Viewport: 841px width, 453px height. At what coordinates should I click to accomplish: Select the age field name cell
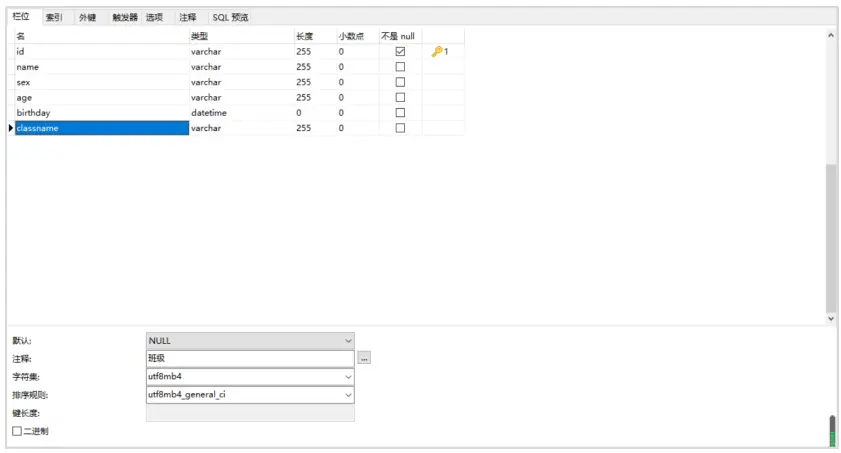101,97
